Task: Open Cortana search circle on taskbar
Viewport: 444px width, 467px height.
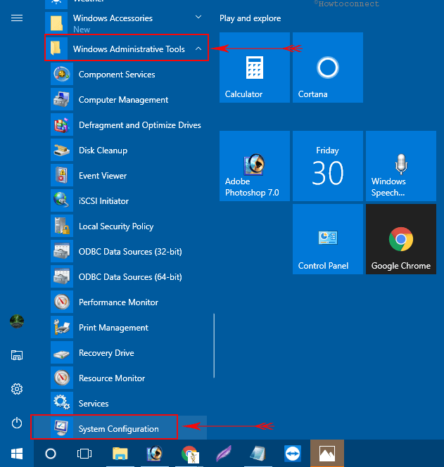Action: (50, 454)
